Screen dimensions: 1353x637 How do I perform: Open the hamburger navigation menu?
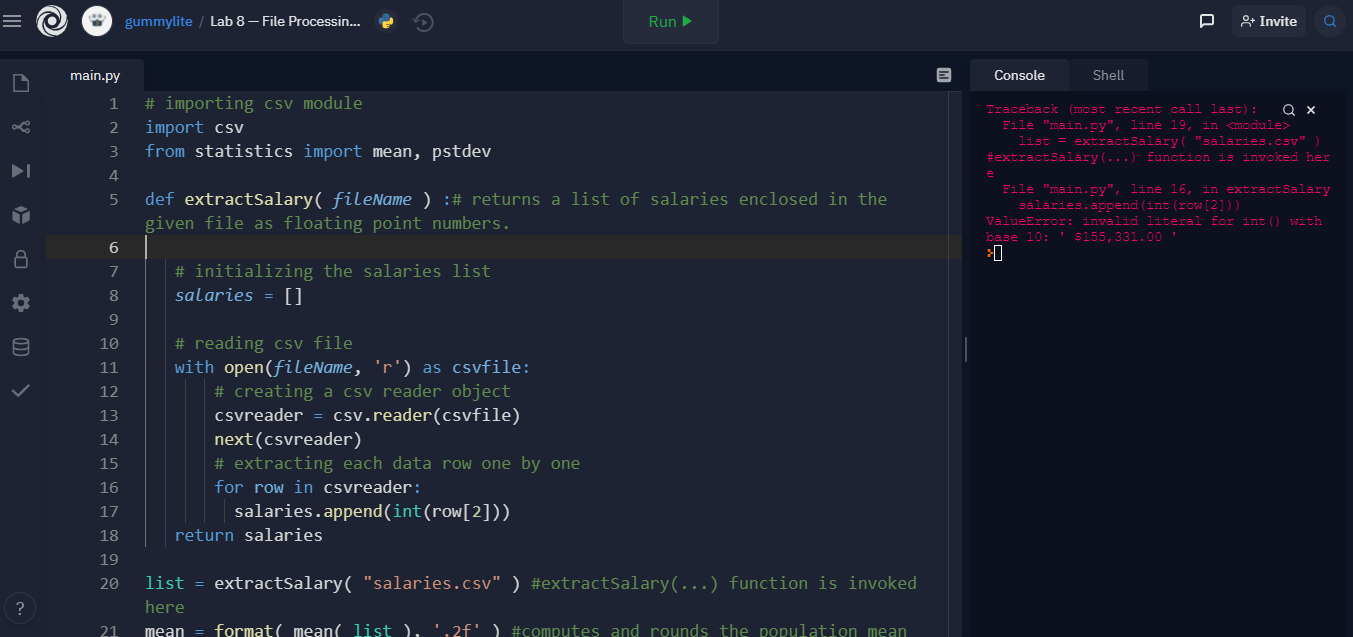click(x=13, y=20)
